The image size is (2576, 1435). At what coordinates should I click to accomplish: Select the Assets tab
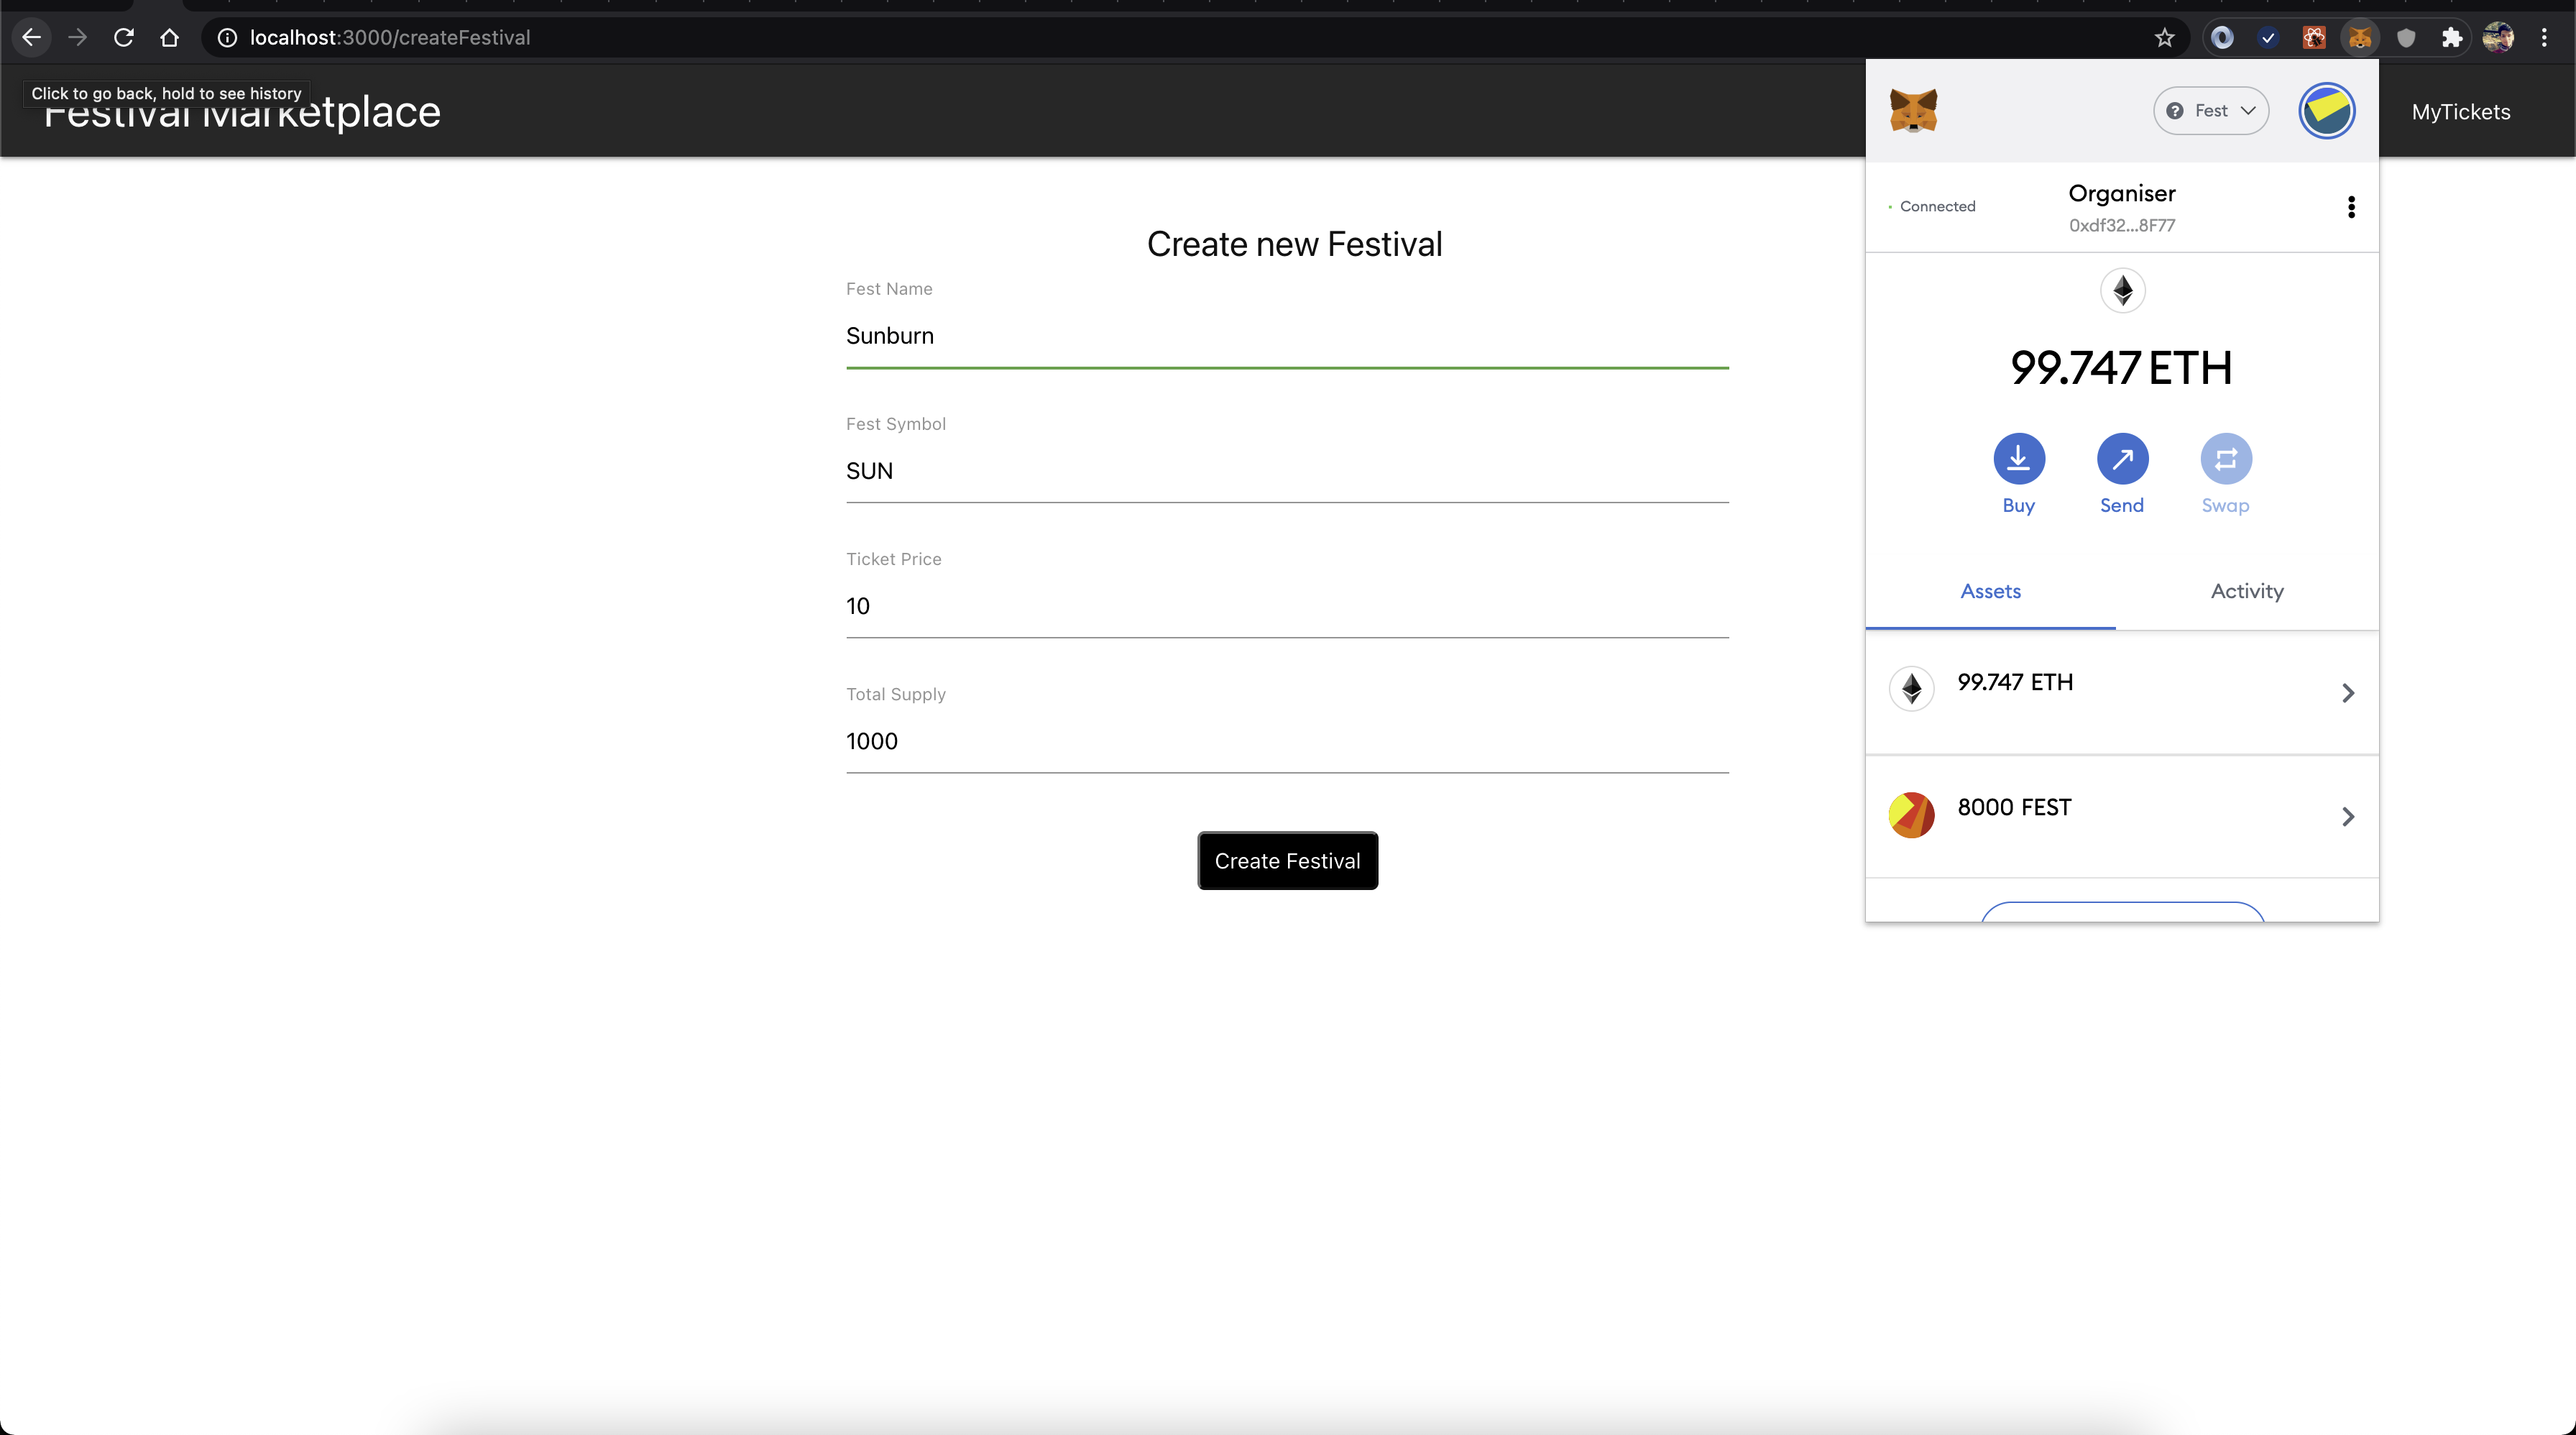1990,591
